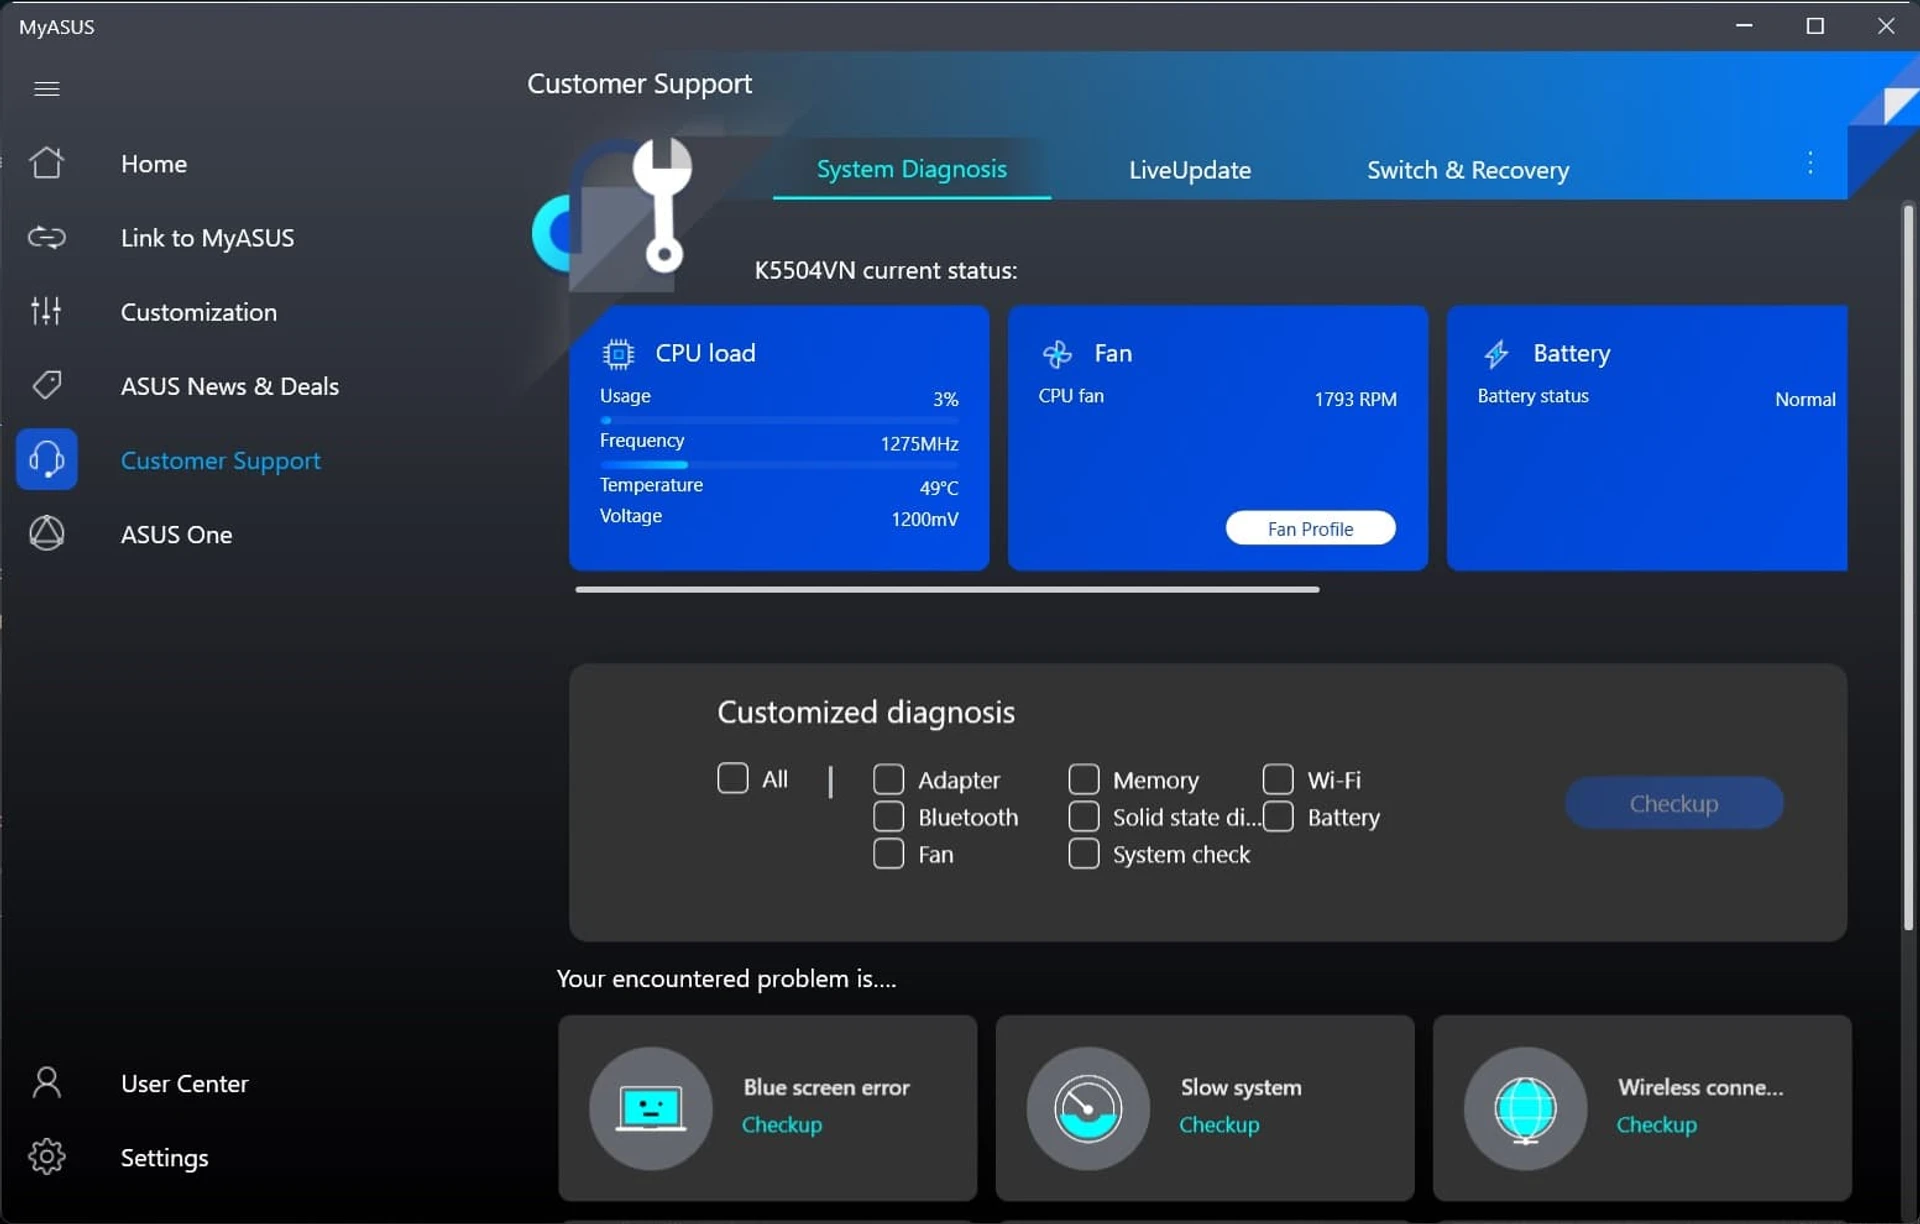Check the Fan diagnosis checkbox

pos(888,853)
